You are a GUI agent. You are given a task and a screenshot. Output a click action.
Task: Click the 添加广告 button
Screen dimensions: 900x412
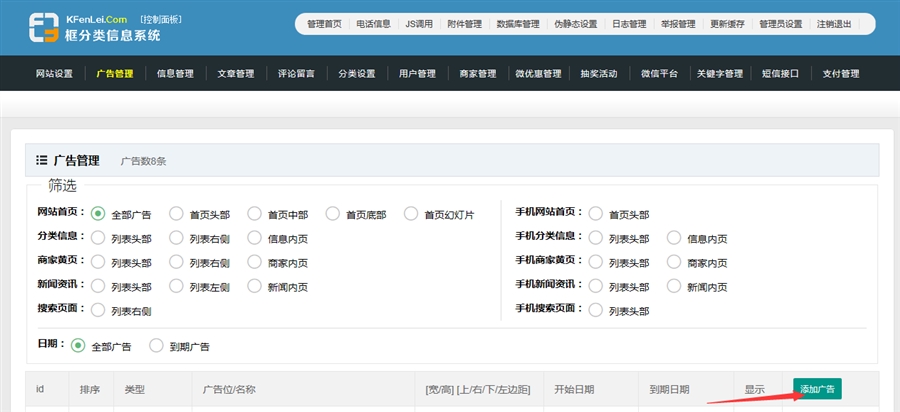pos(818,389)
